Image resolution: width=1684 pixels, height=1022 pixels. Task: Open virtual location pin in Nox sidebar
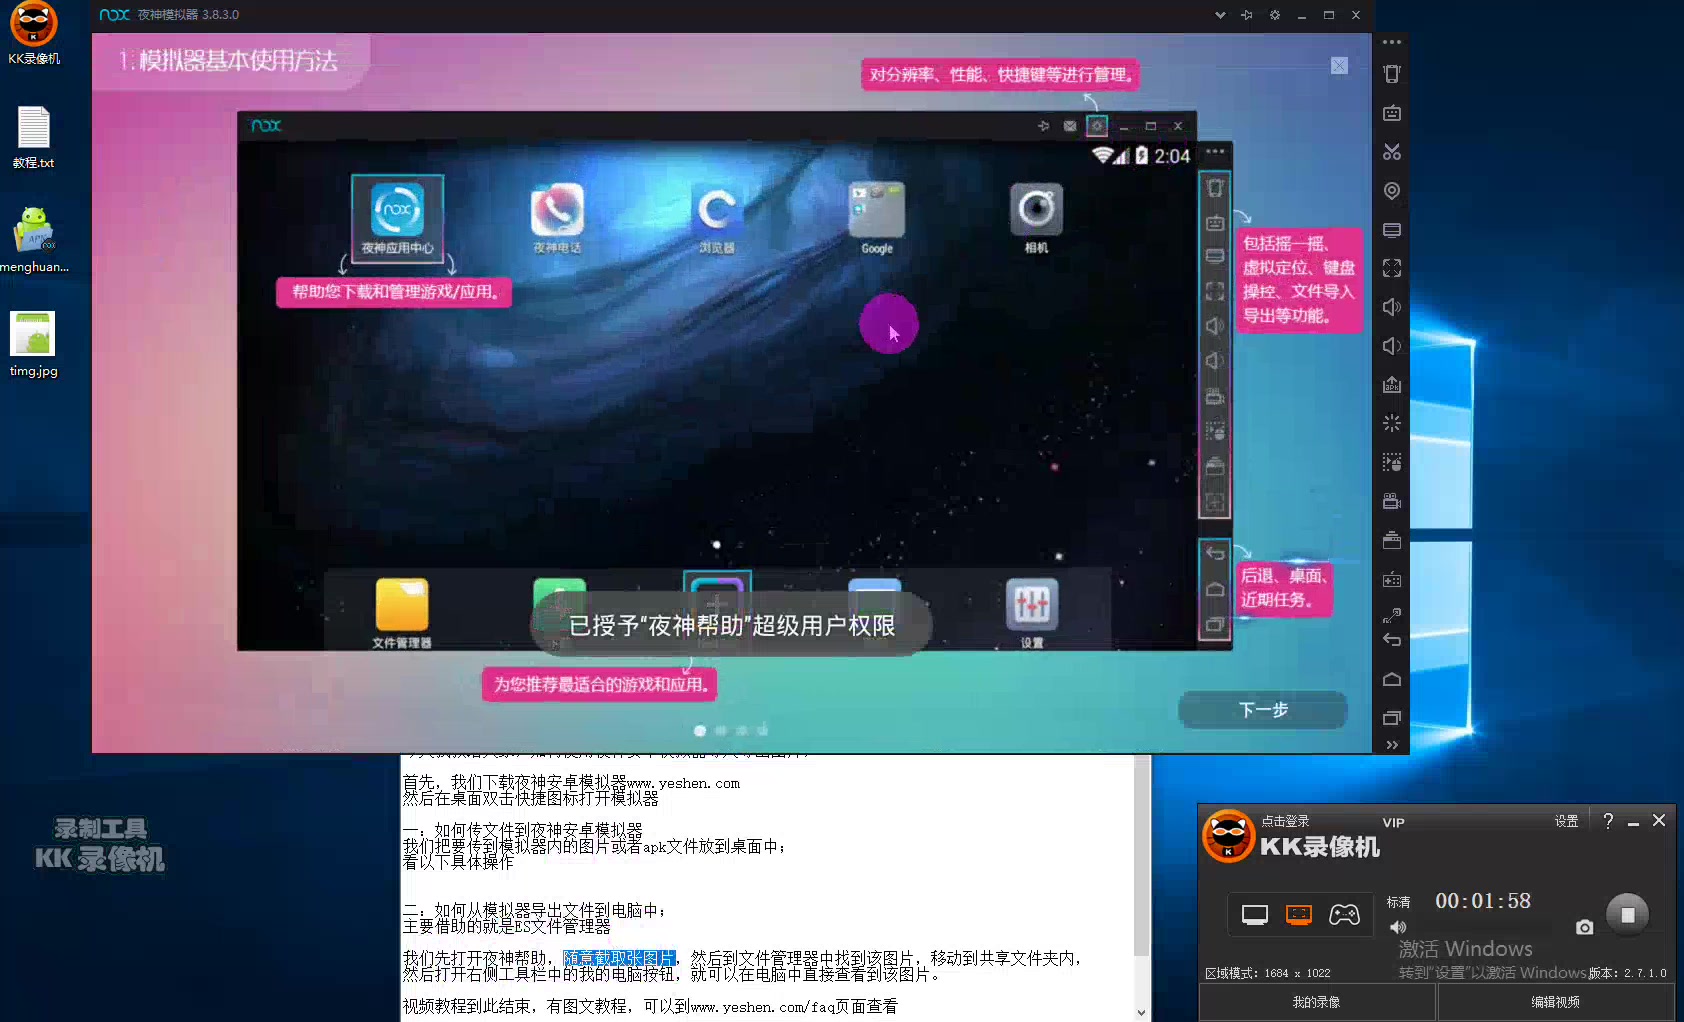click(x=1391, y=191)
